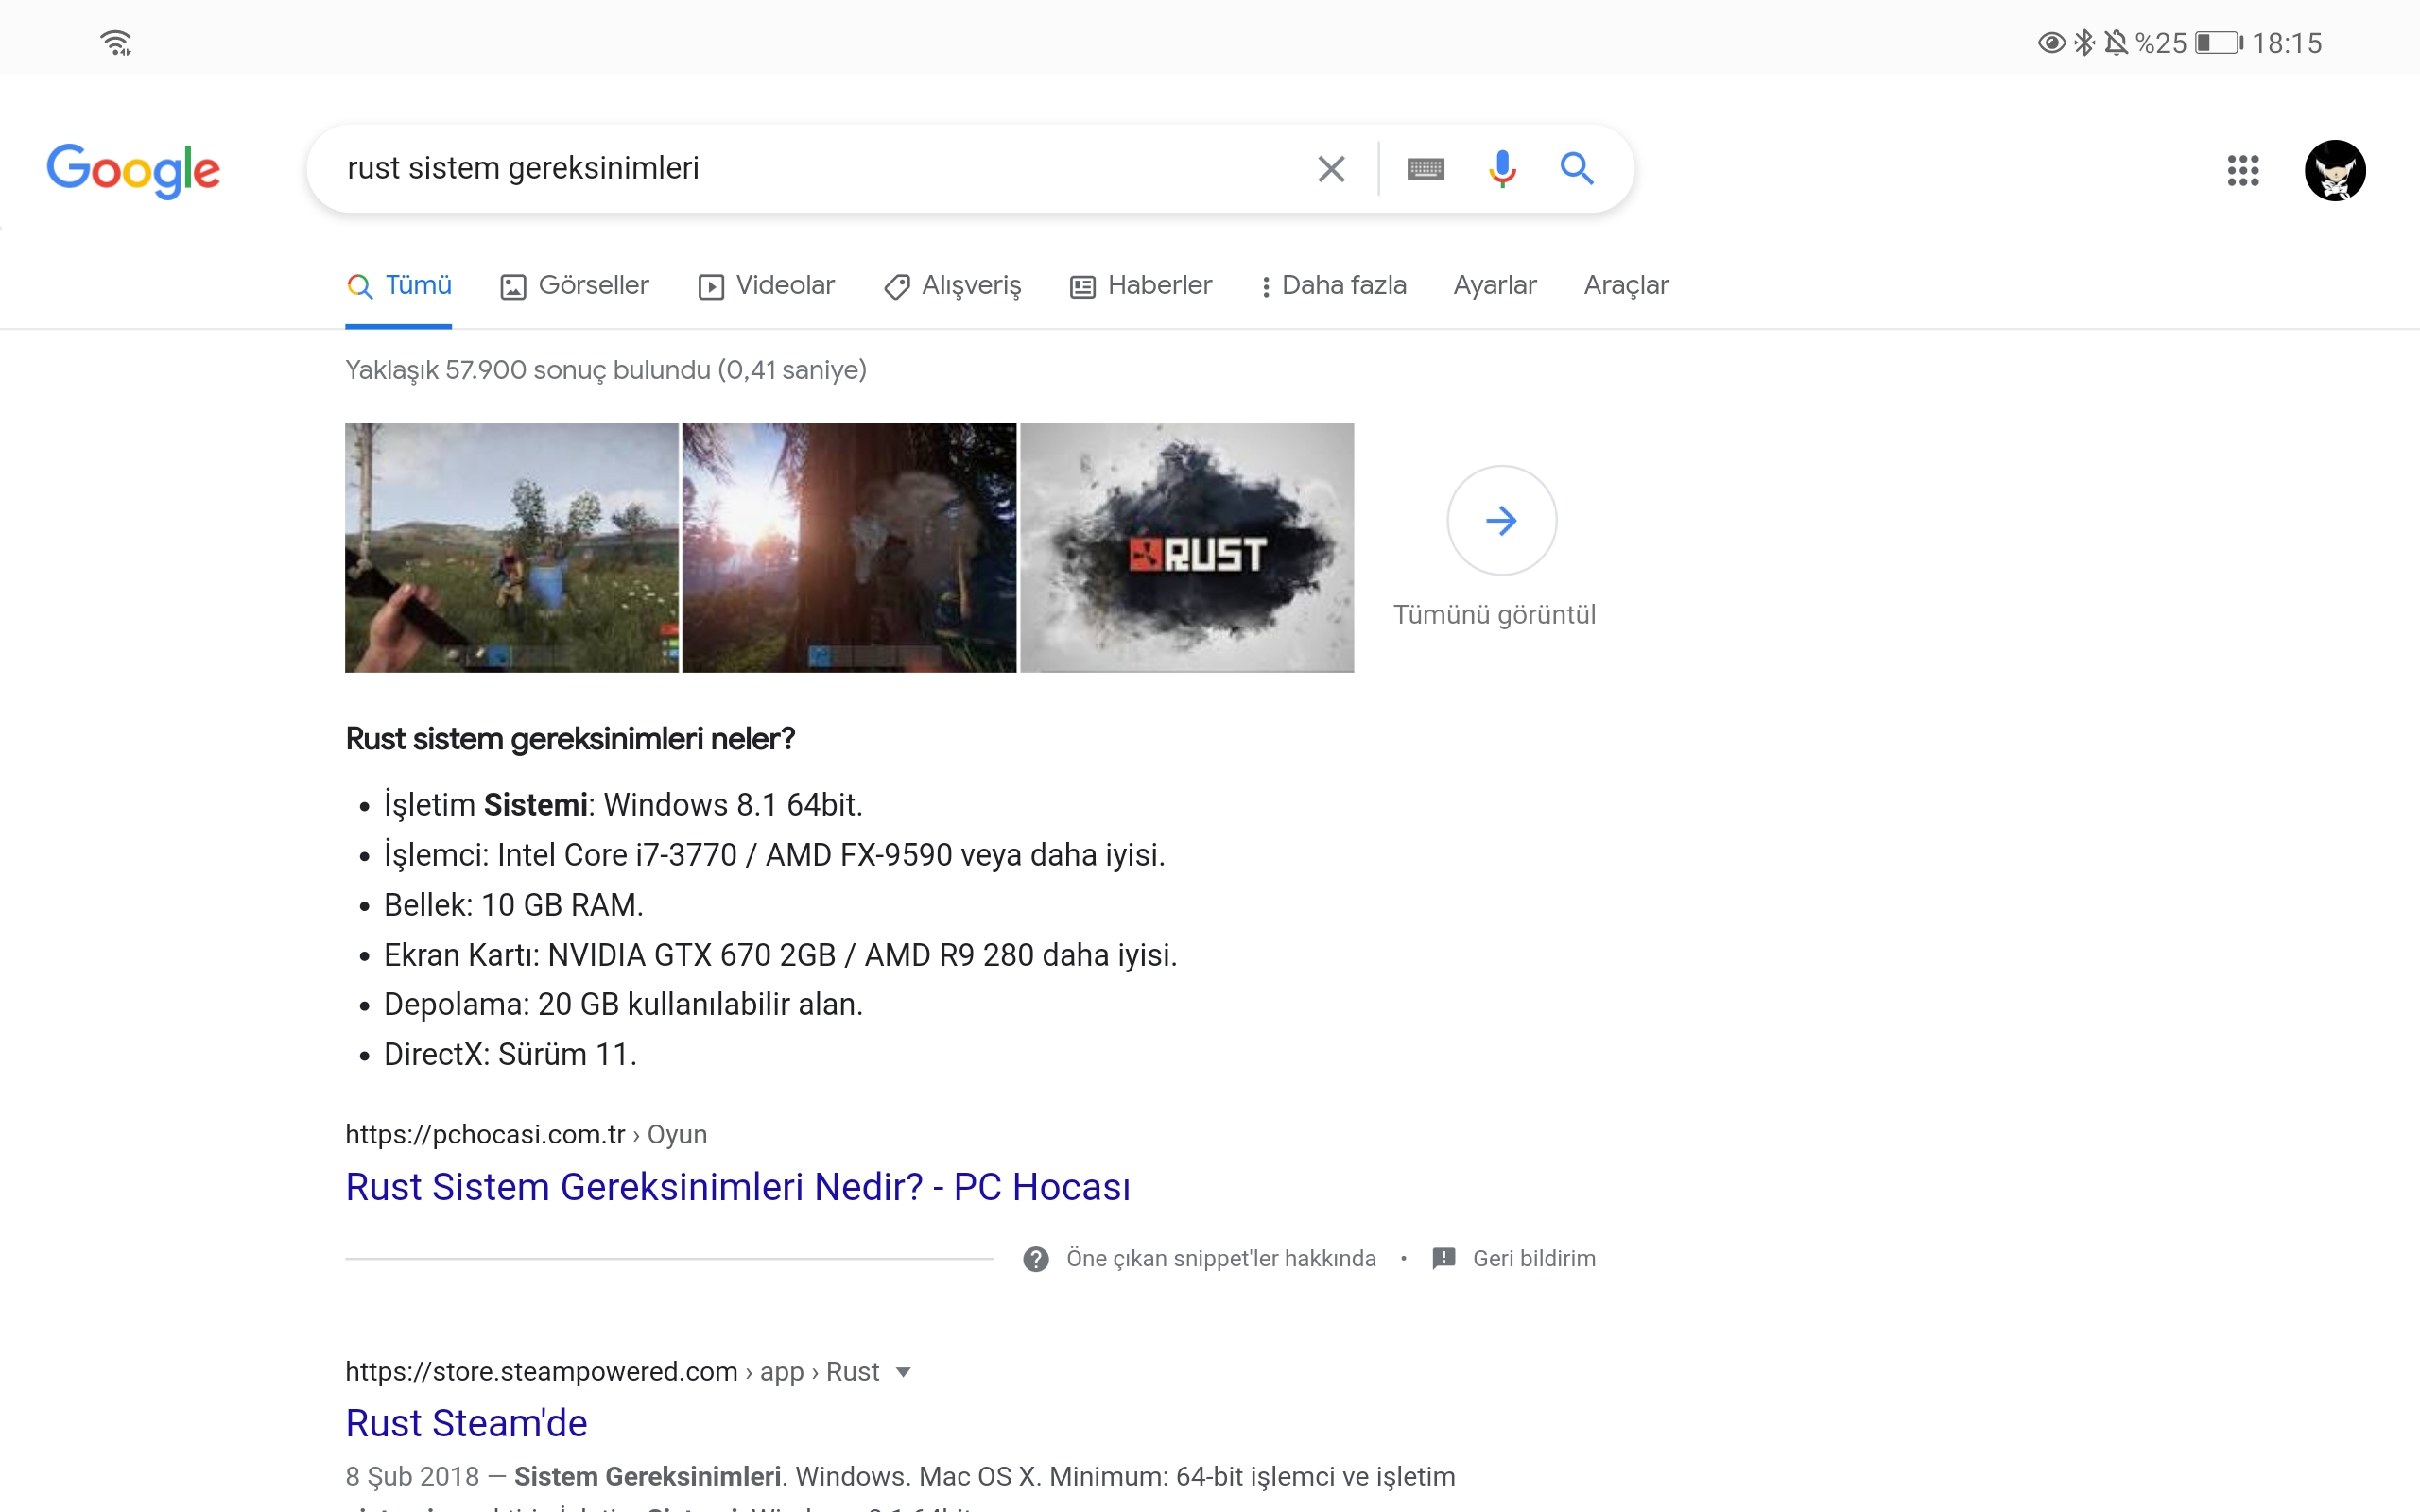Switch to the Görseller tab
The width and height of the screenshot is (2420, 1512).
(575, 286)
